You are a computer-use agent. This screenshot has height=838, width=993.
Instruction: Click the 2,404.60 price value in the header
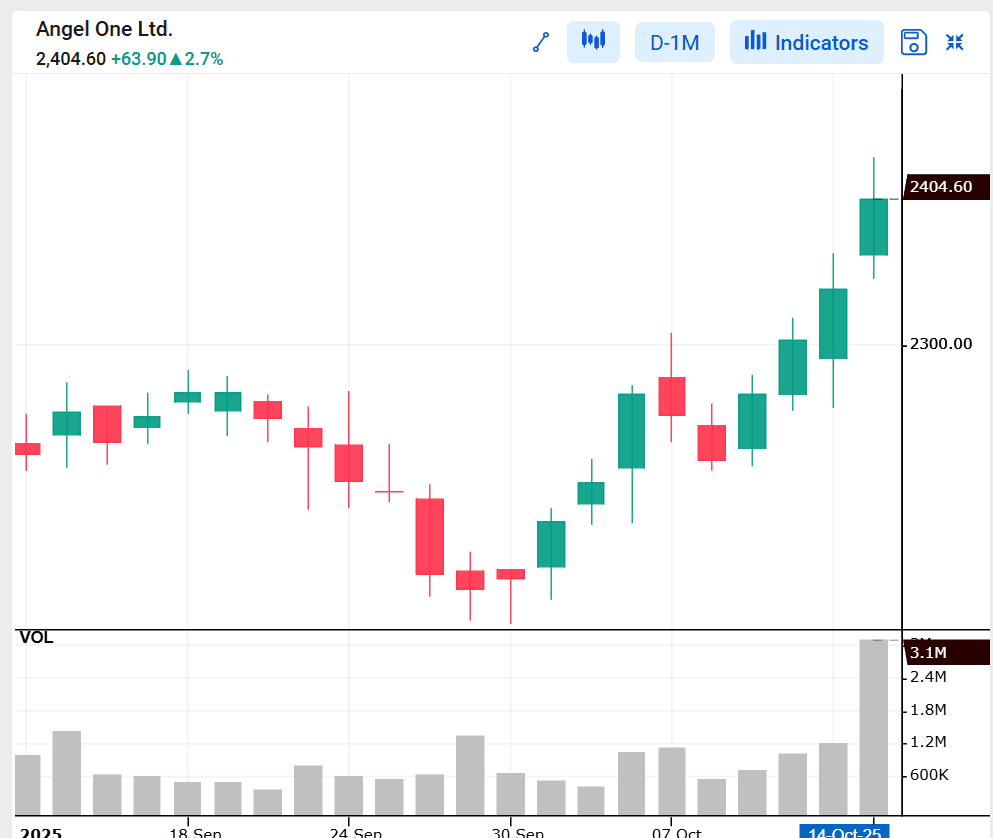click(71, 59)
